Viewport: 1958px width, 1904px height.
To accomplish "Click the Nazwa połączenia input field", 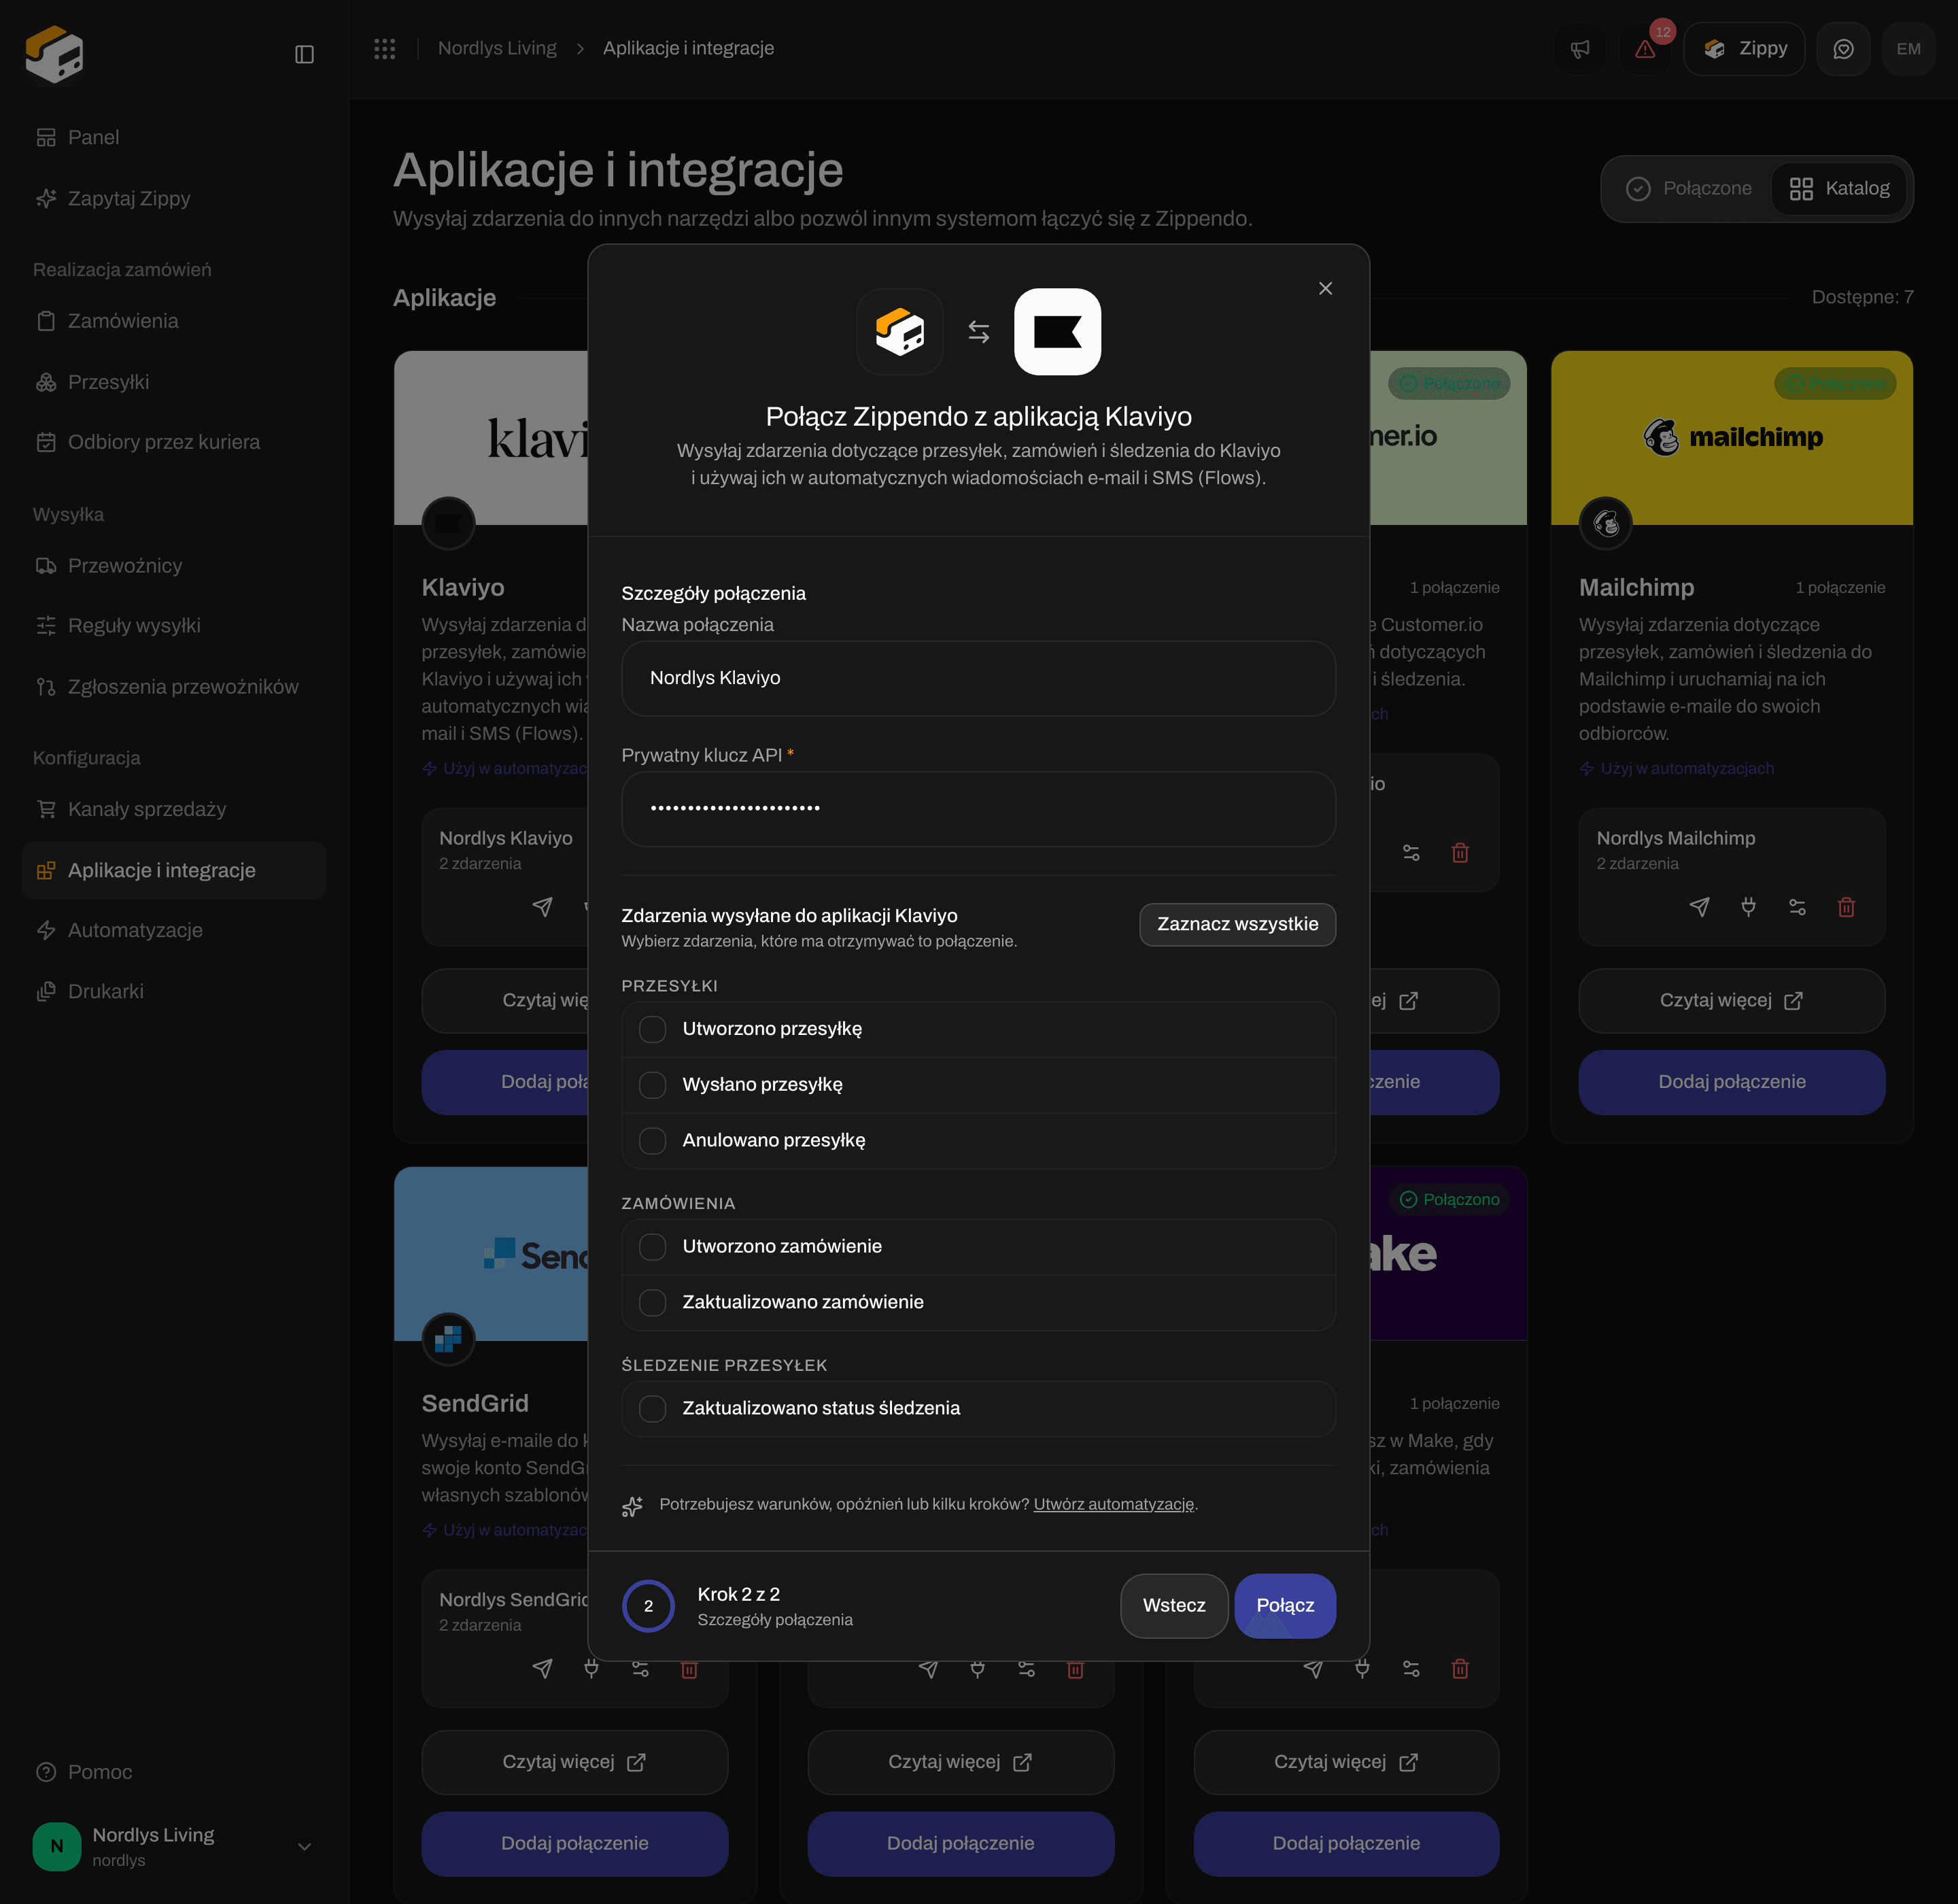I will [978, 678].
